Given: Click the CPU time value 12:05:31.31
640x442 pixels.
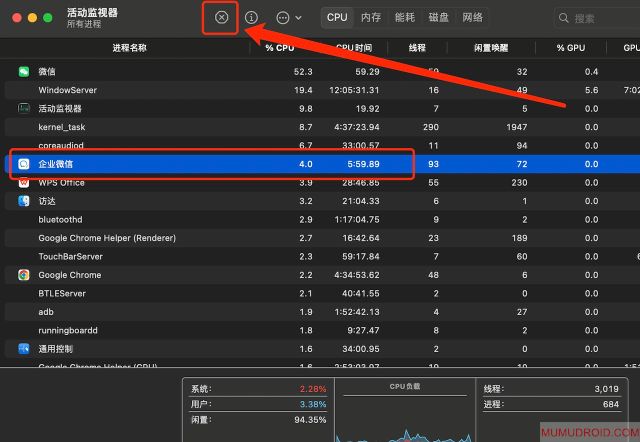Looking at the screenshot, I should [x=354, y=90].
